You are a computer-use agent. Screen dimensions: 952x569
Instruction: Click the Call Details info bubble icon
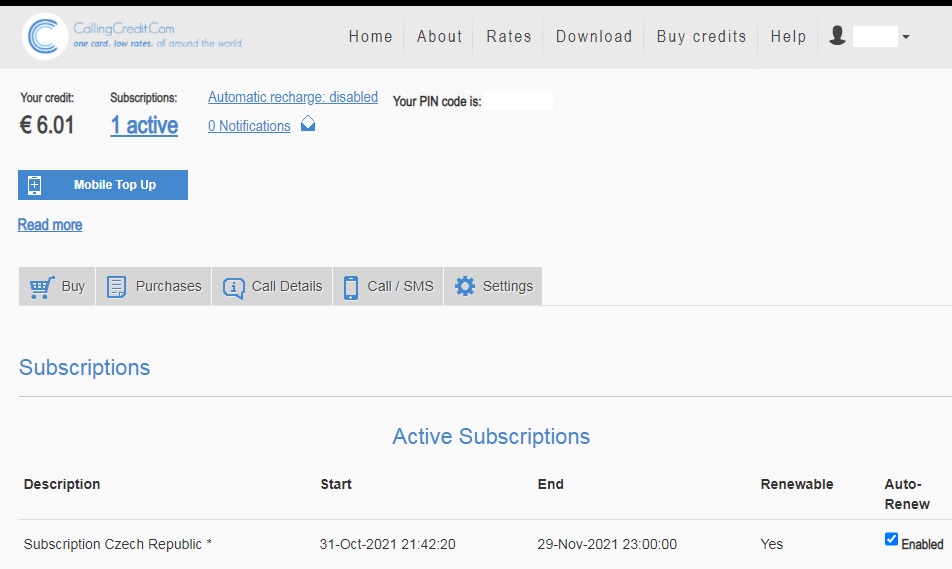tap(233, 287)
